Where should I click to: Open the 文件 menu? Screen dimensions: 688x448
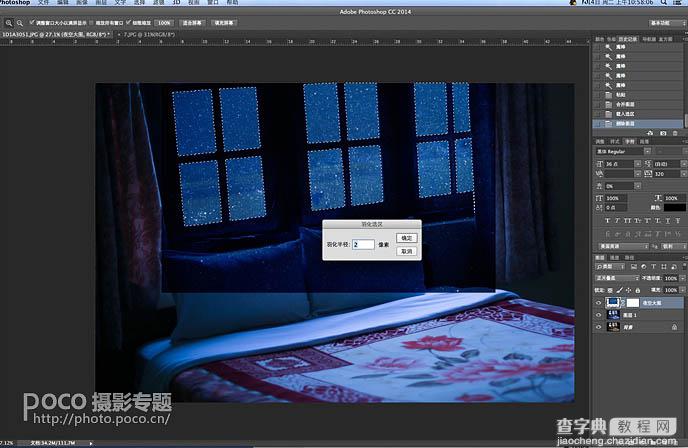pyautogui.click(x=43, y=3)
